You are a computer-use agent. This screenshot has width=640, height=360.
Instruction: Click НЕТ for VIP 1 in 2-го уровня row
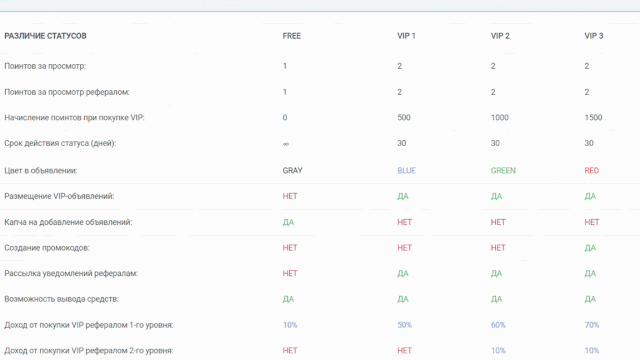click(x=404, y=351)
